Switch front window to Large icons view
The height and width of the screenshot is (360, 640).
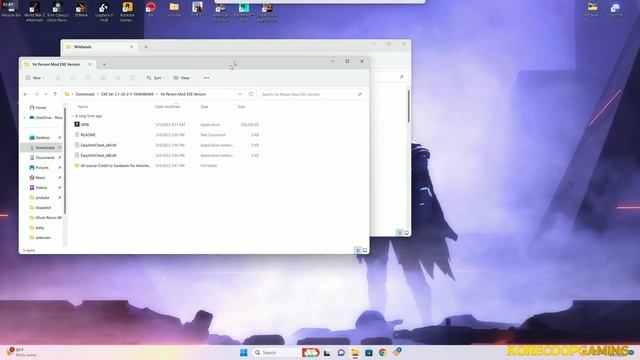pos(365,250)
